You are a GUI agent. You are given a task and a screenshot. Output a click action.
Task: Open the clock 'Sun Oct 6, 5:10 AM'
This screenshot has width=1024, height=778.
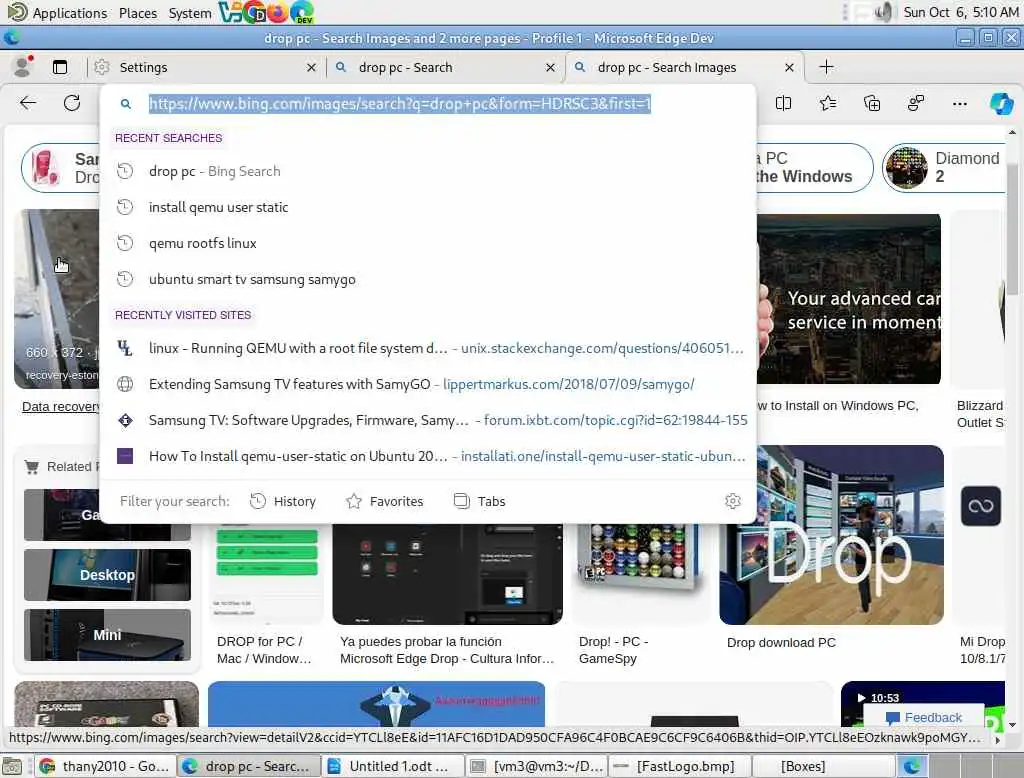[960, 12]
